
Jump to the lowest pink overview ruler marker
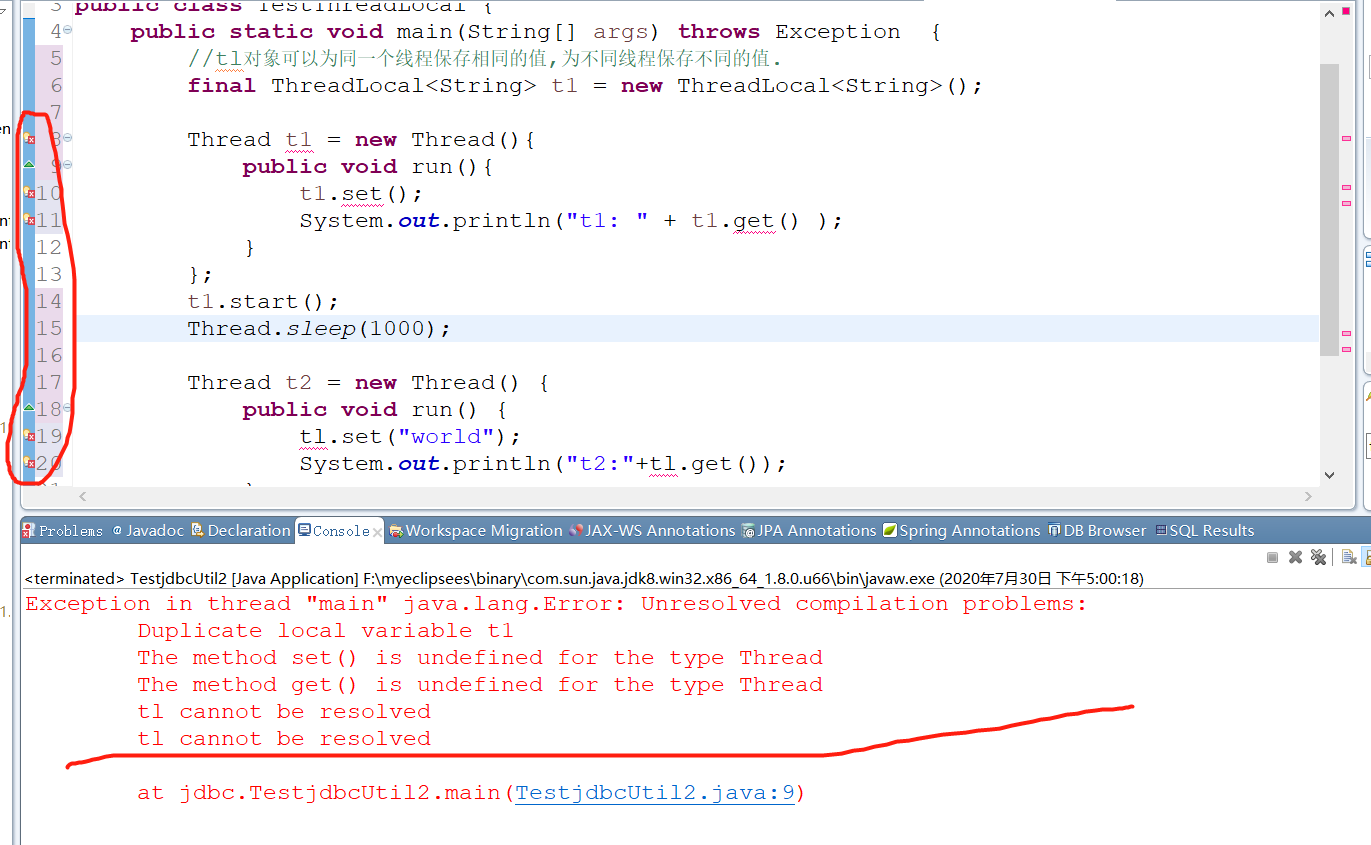1346,349
